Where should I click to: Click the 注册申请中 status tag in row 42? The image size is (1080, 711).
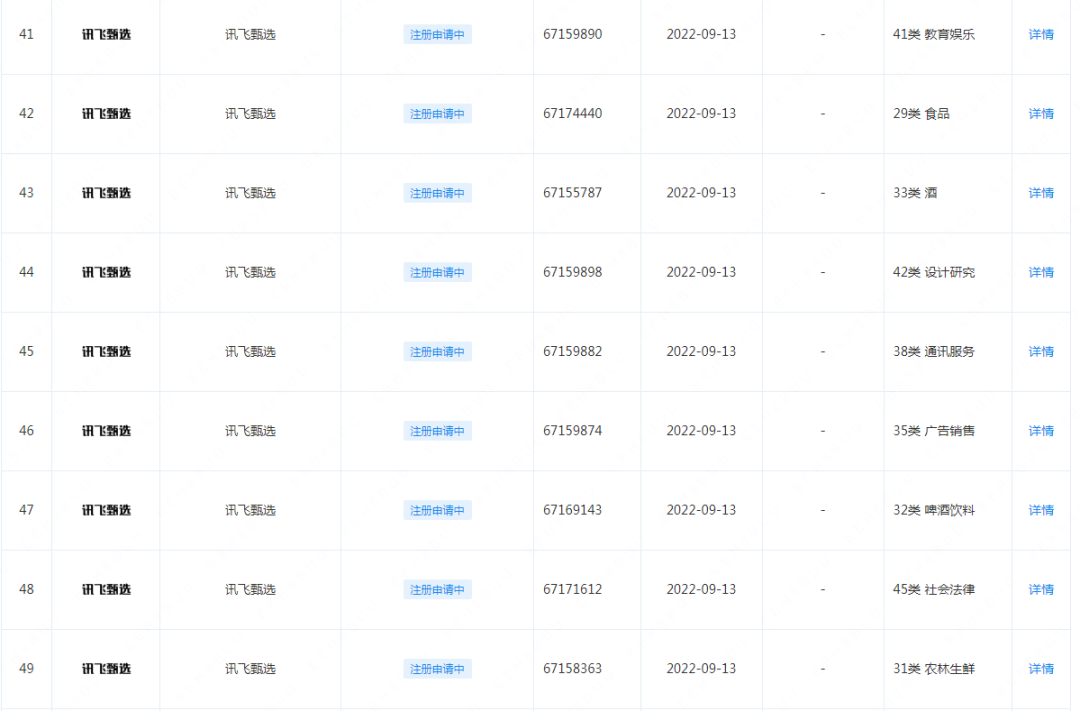[437, 114]
